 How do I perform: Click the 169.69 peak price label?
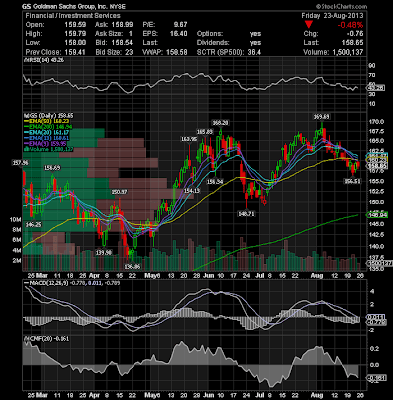[321, 117]
